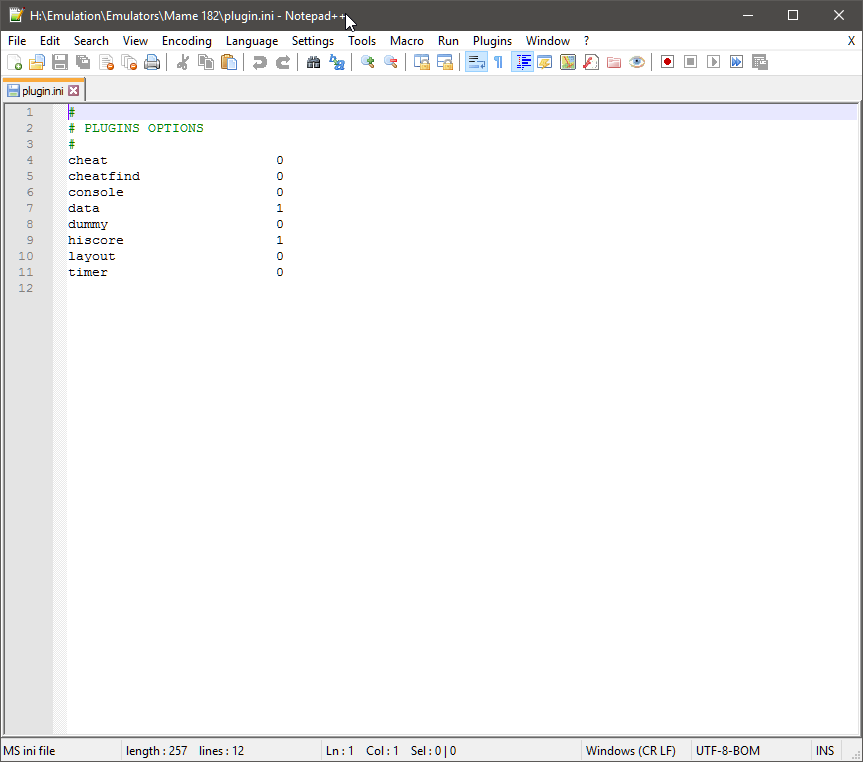Image resolution: width=863 pixels, height=762 pixels.
Task: Click the Close All toolbar icon
Action: pos(129,62)
